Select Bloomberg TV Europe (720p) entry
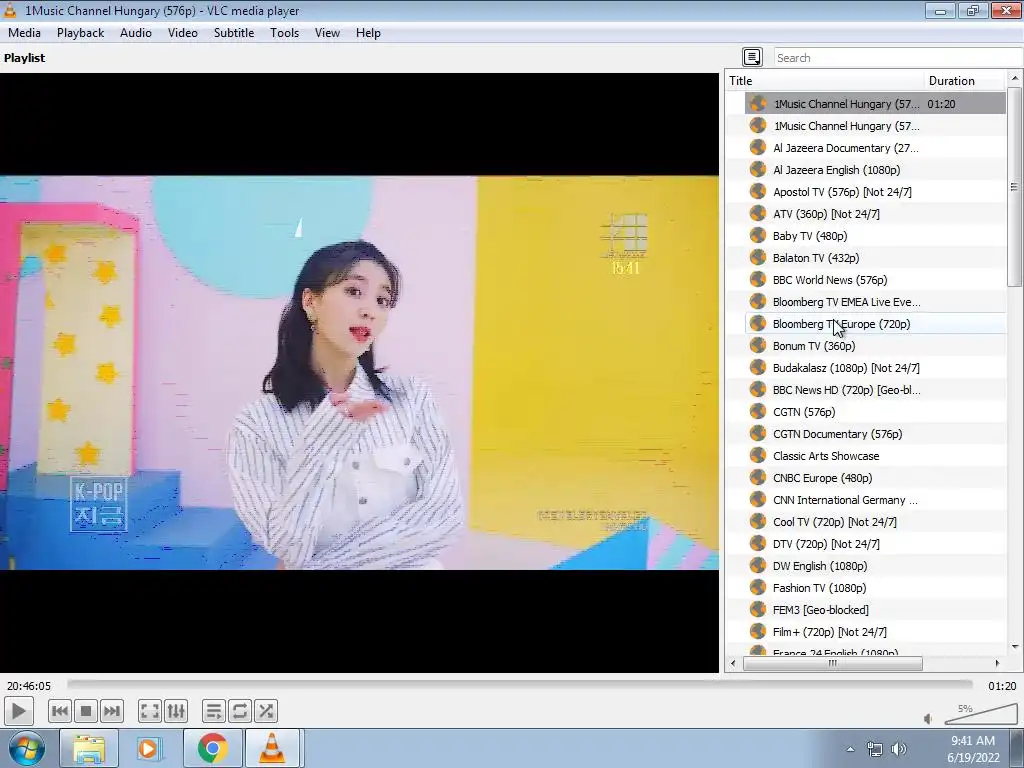Viewport: 1024px width, 768px height. (x=875, y=324)
